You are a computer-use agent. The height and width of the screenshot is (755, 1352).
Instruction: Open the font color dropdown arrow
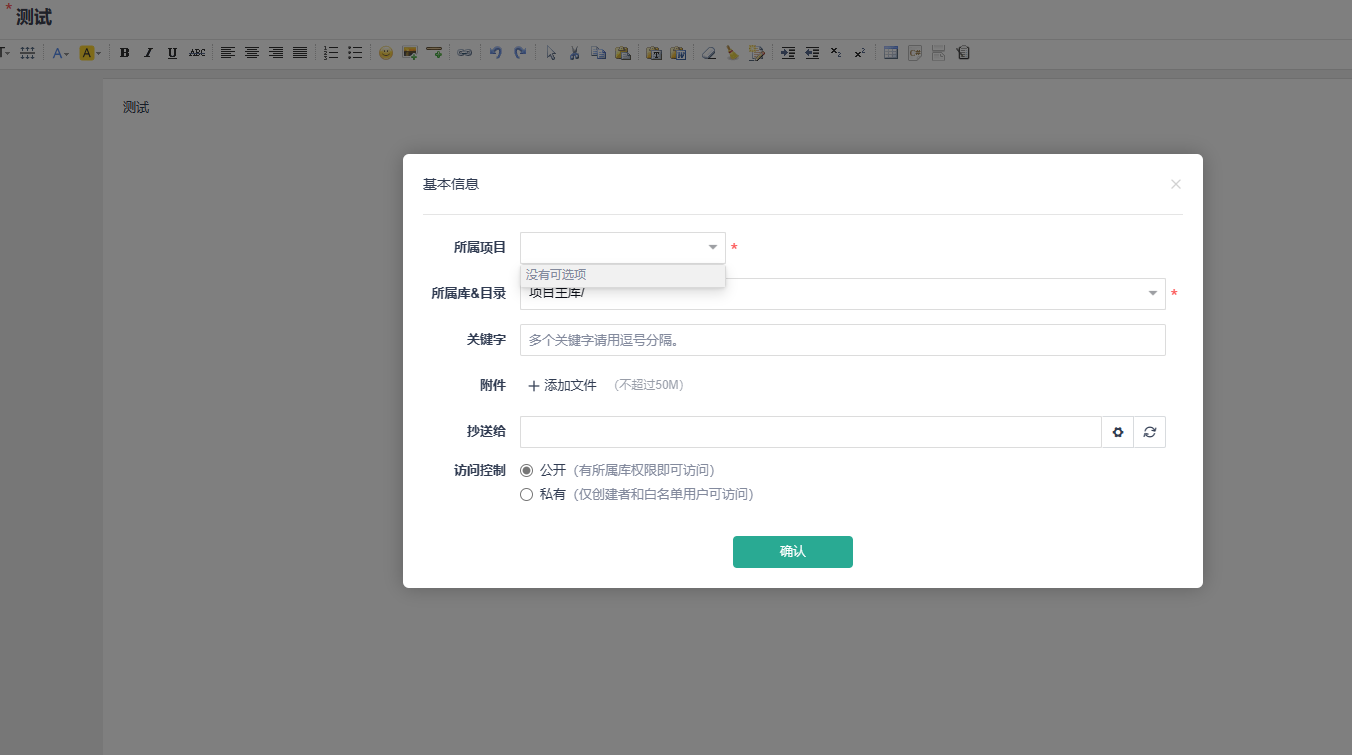[67, 53]
